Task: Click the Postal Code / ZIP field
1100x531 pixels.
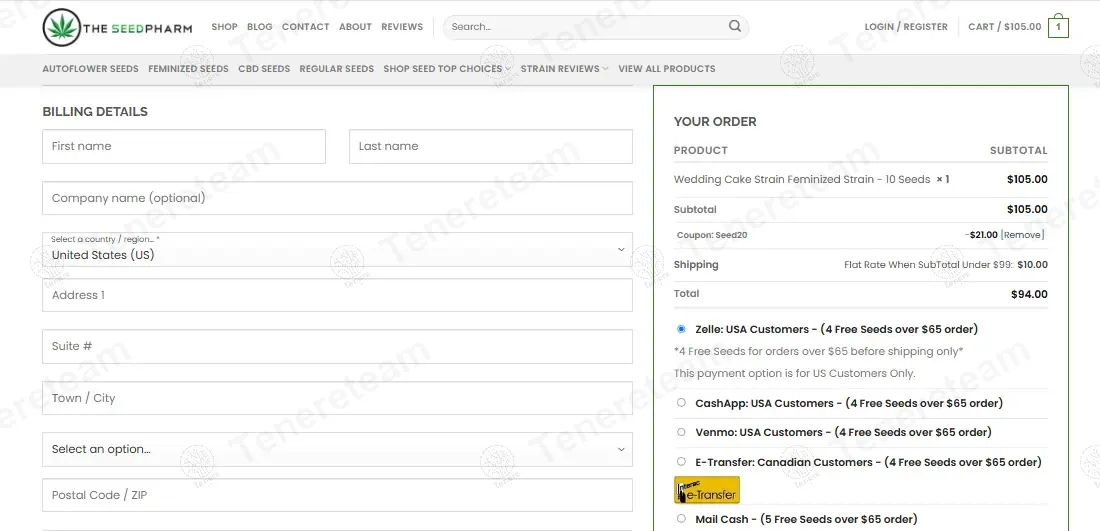Action: click(x=337, y=495)
